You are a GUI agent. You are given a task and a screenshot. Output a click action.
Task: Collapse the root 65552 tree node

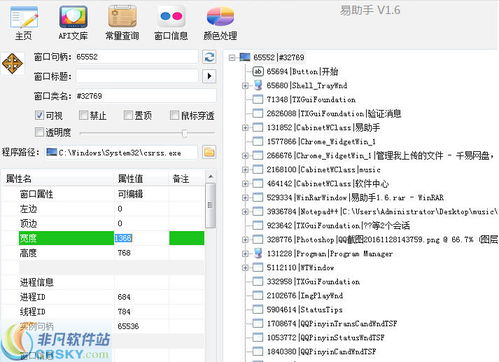(x=232, y=58)
